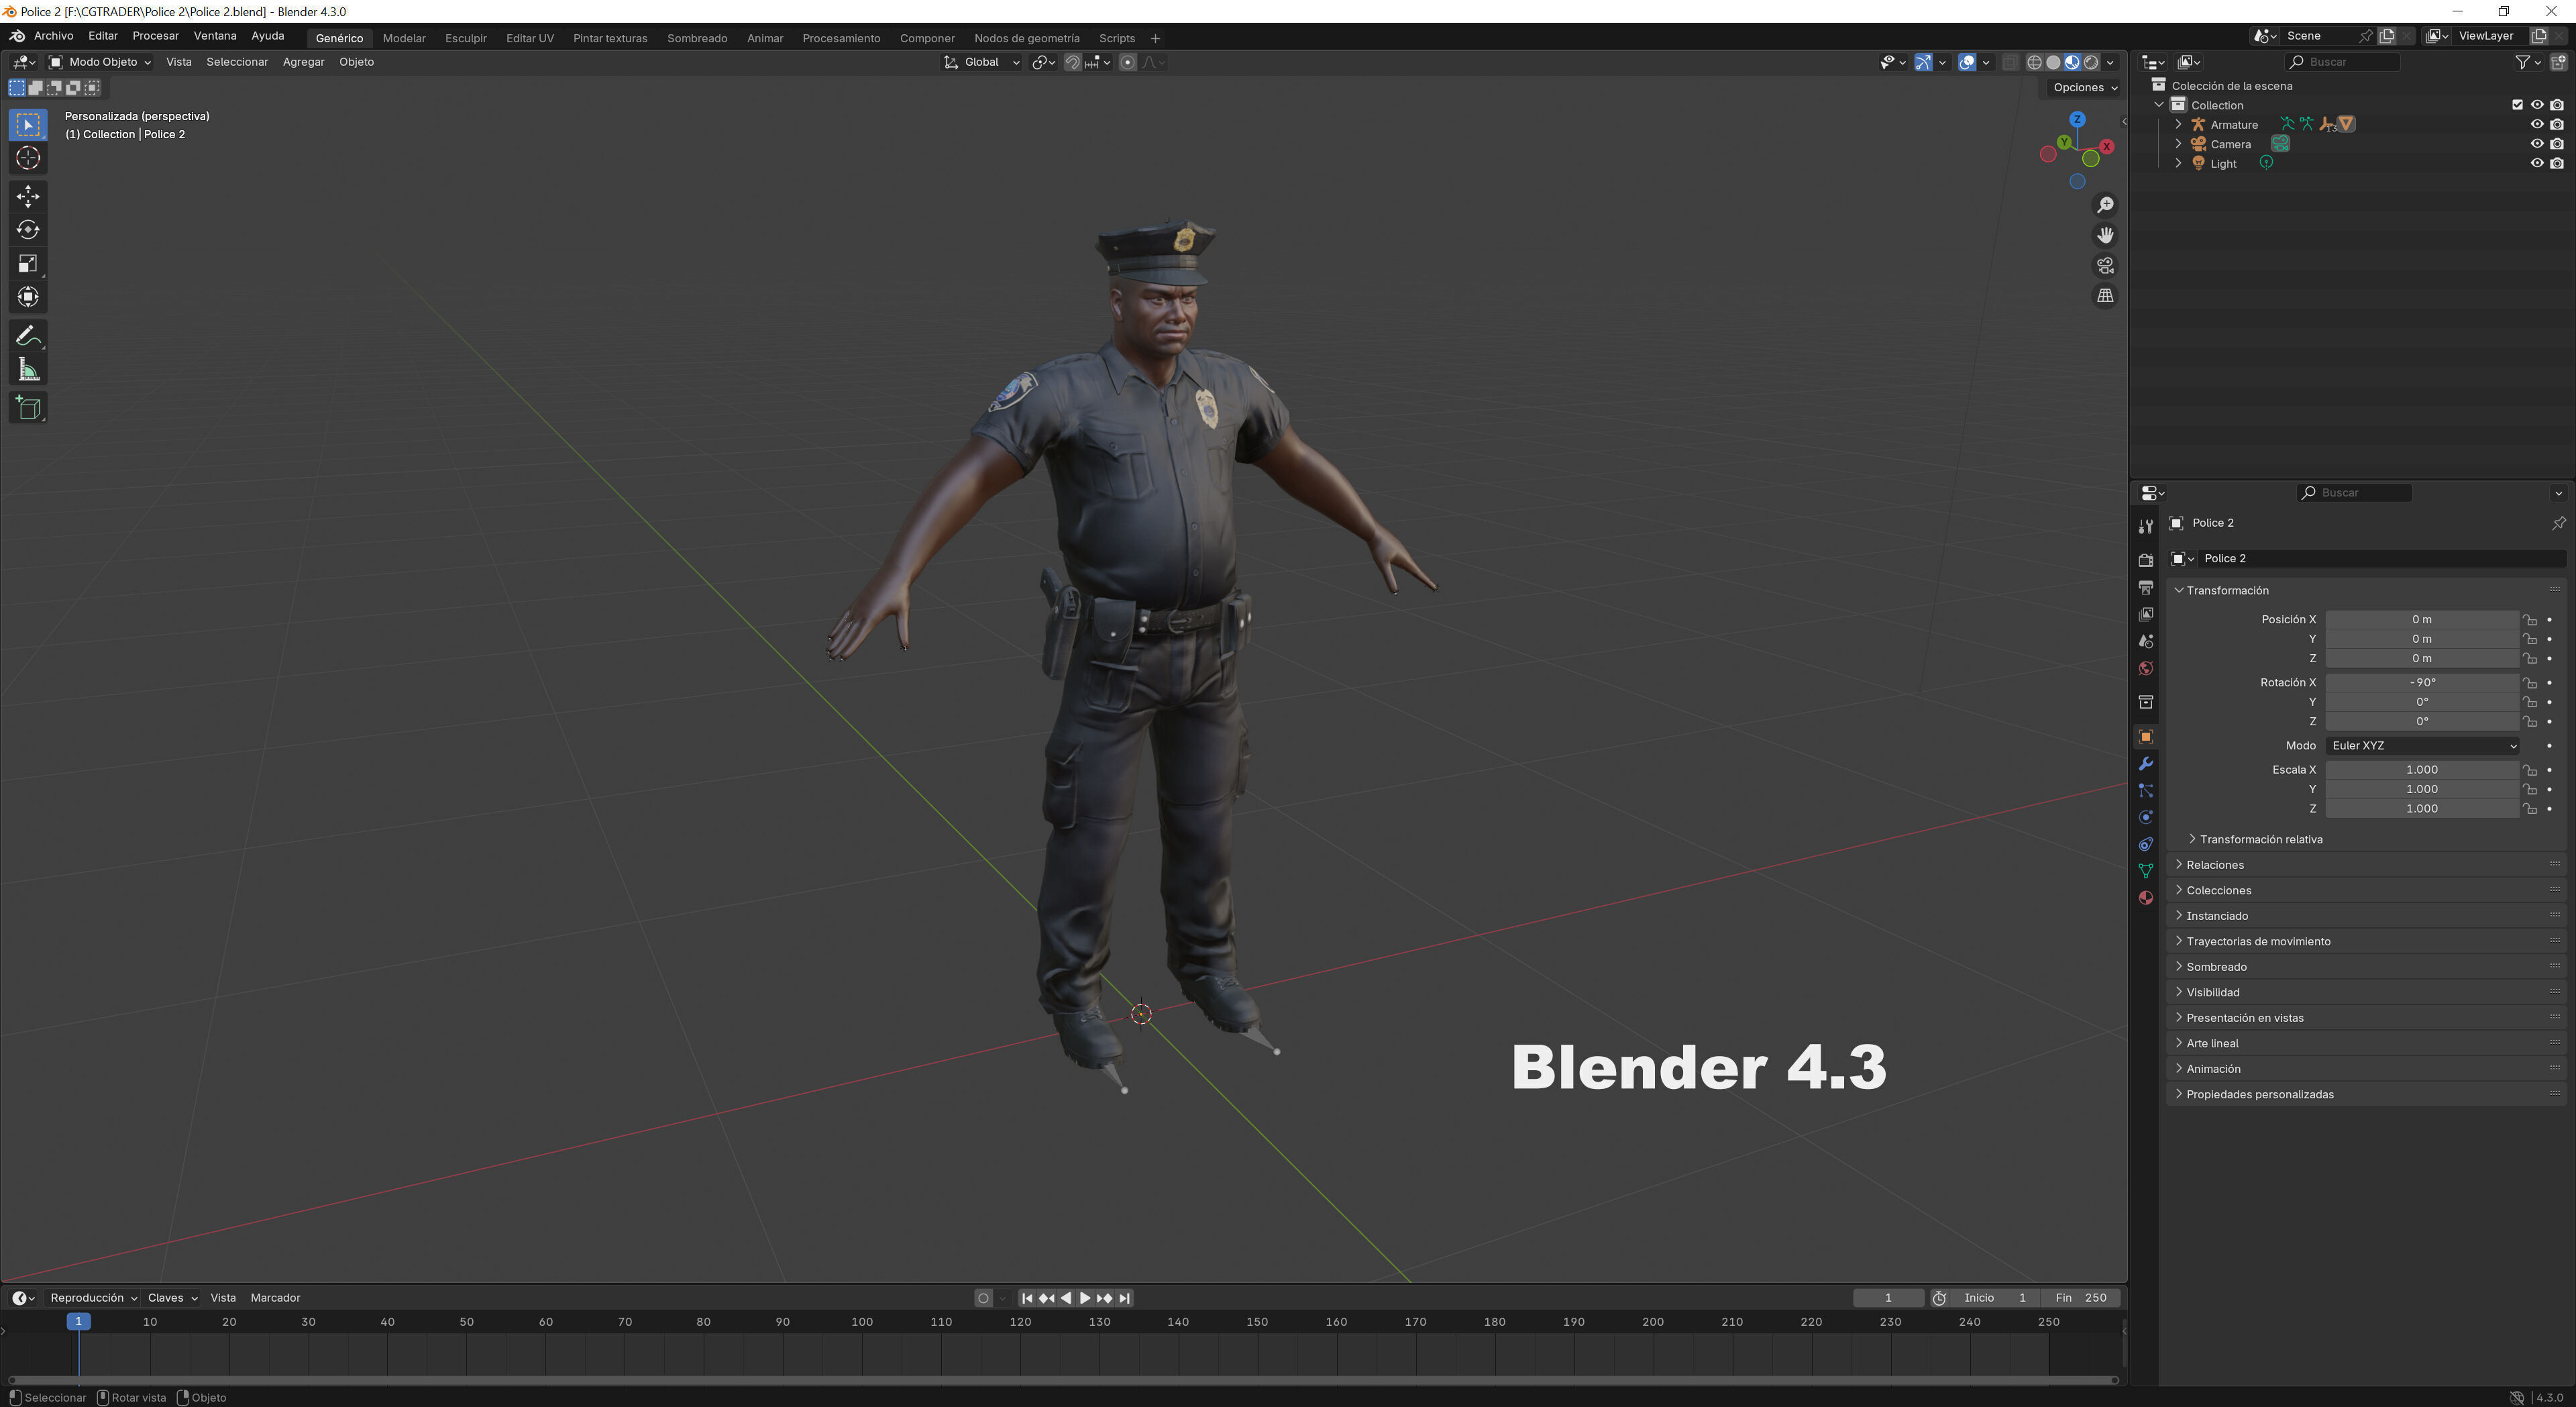Click the current frame number field

pos(1887,1298)
